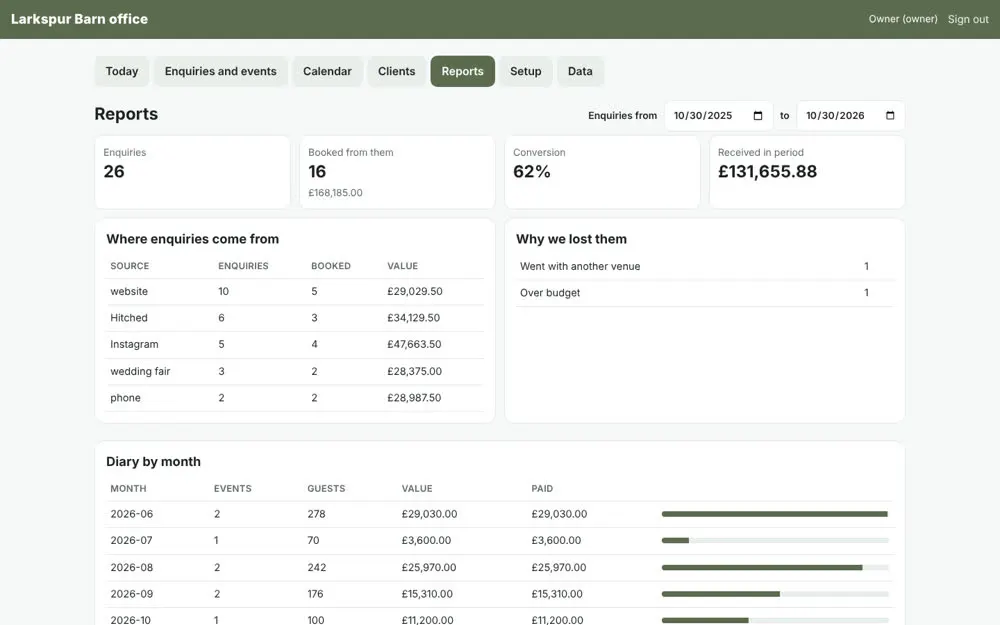Screen dimensions: 1000x625
Task: Switch to the Today tab
Action: [x=122, y=71]
